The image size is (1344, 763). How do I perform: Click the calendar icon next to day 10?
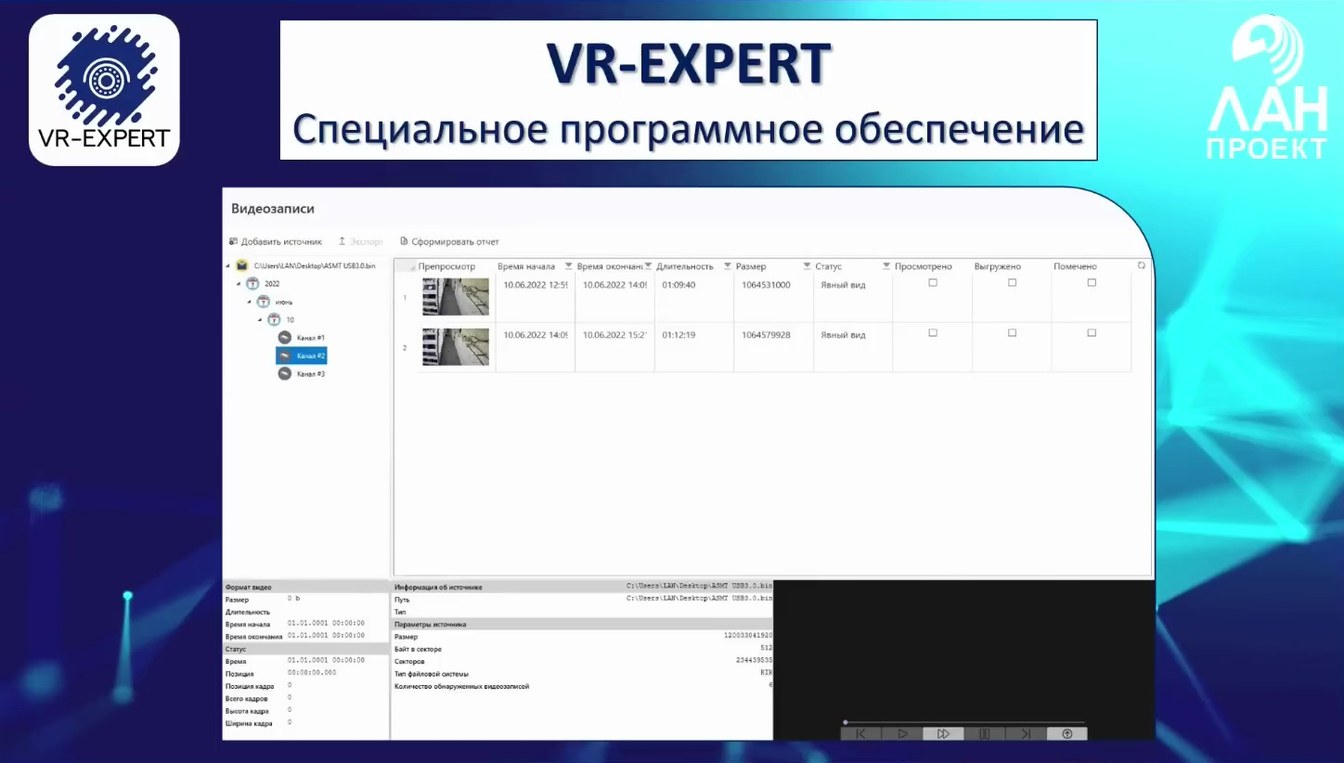tap(275, 320)
